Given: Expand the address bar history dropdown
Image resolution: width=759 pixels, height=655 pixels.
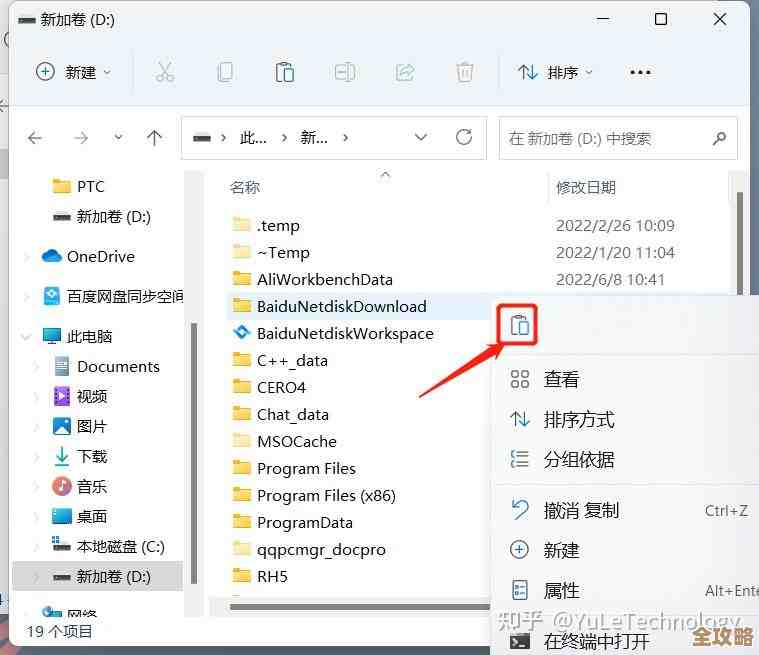Looking at the screenshot, I should 421,137.
